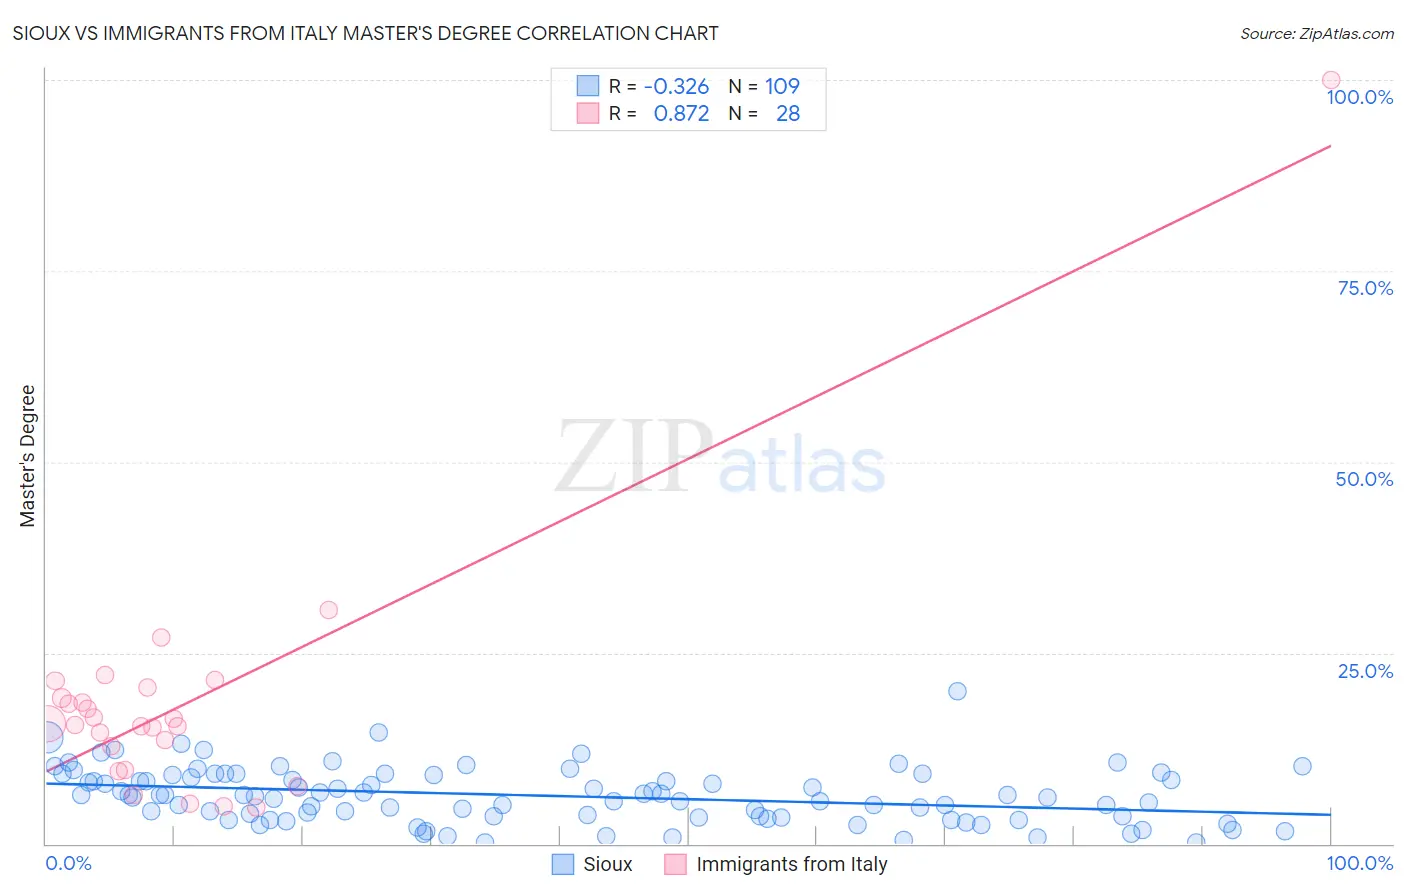Click the pink Immigrants from Italy legend swatch
1406x892 pixels.
point(676,864)
